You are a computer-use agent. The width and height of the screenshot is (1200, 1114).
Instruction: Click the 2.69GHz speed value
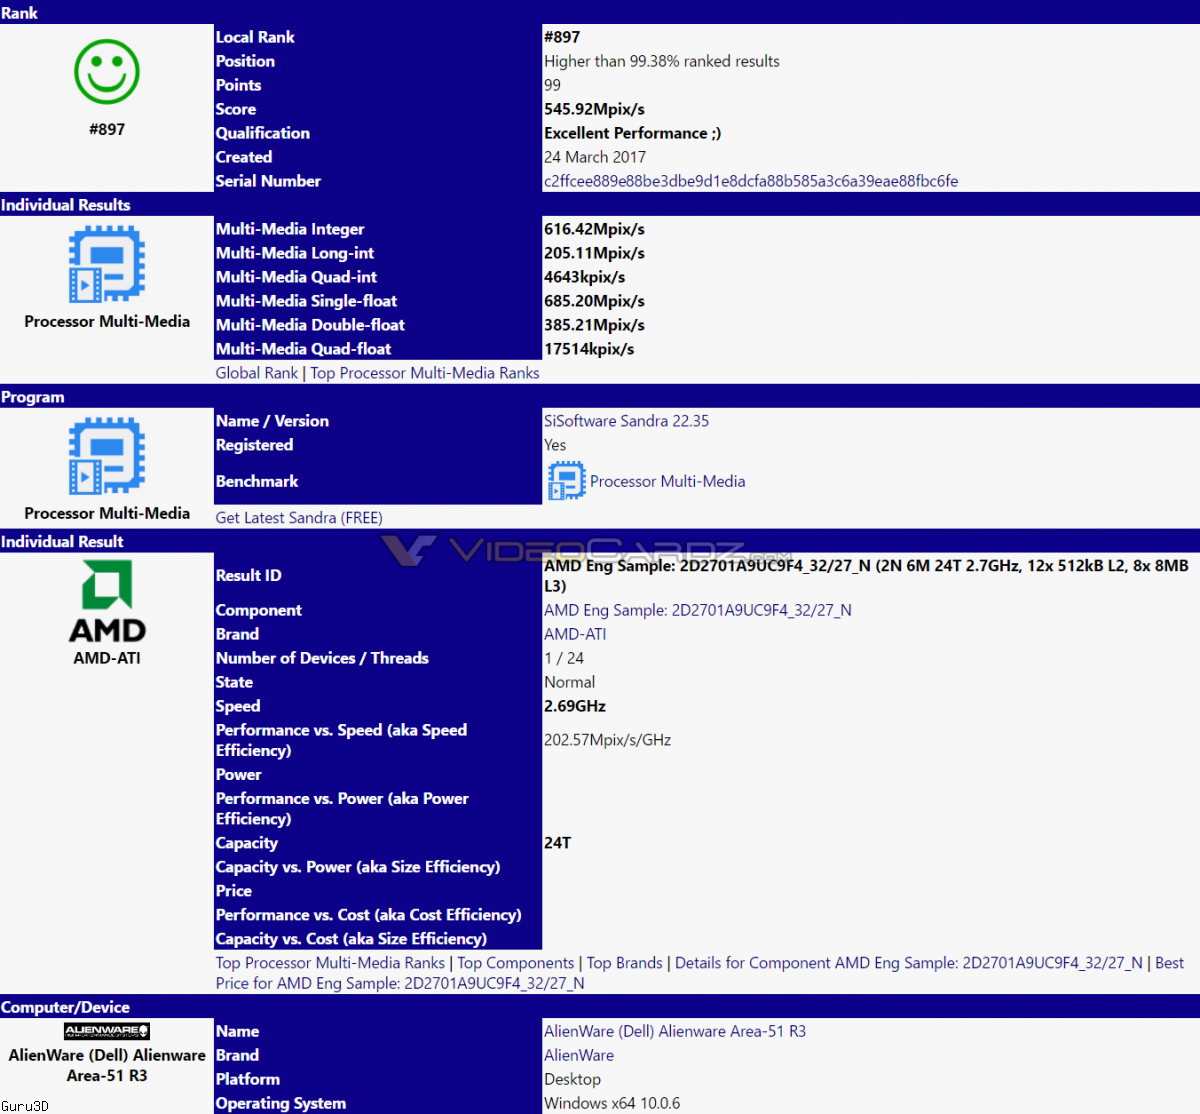coord(575,706)
